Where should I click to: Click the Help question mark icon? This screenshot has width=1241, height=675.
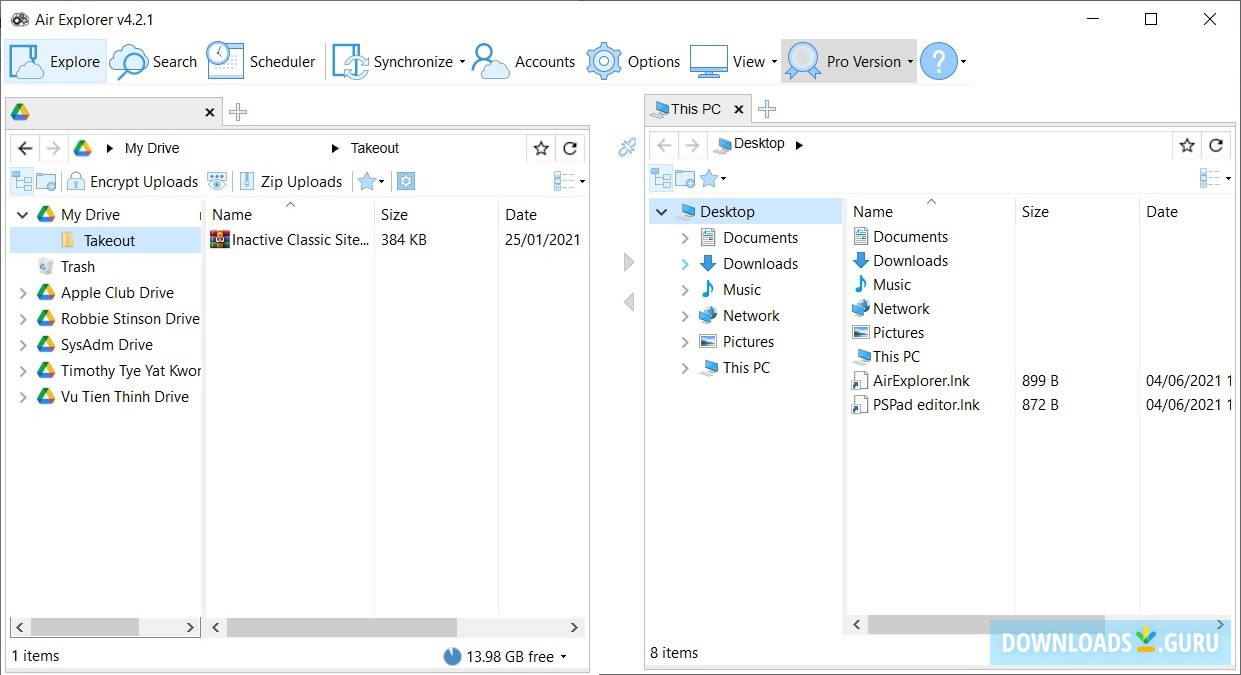click(x=938, y=61)
